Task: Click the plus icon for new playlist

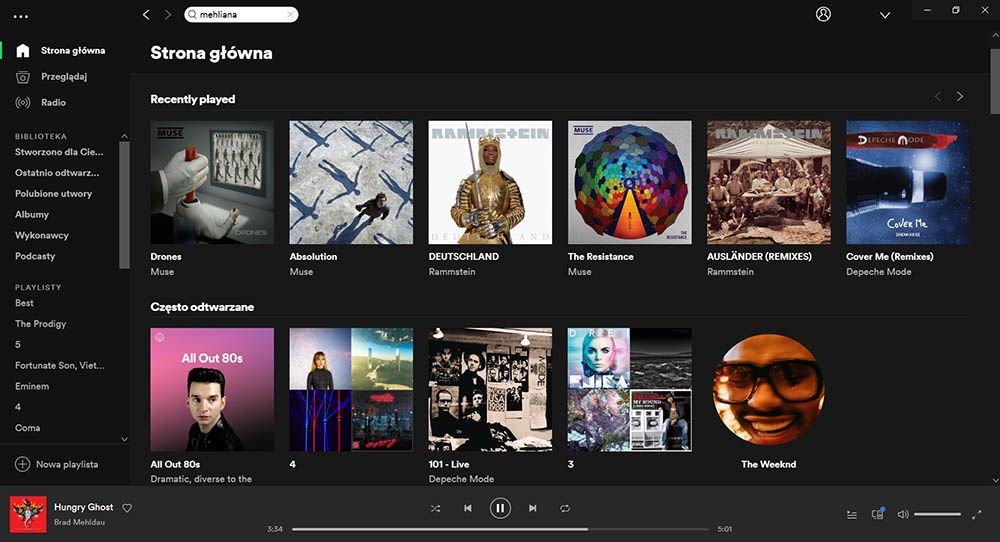Action: (x=22, y=464)
